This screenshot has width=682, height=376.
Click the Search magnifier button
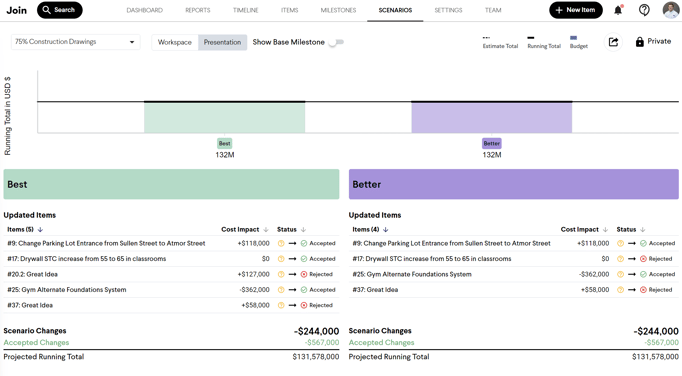click(x=60, y=10)
